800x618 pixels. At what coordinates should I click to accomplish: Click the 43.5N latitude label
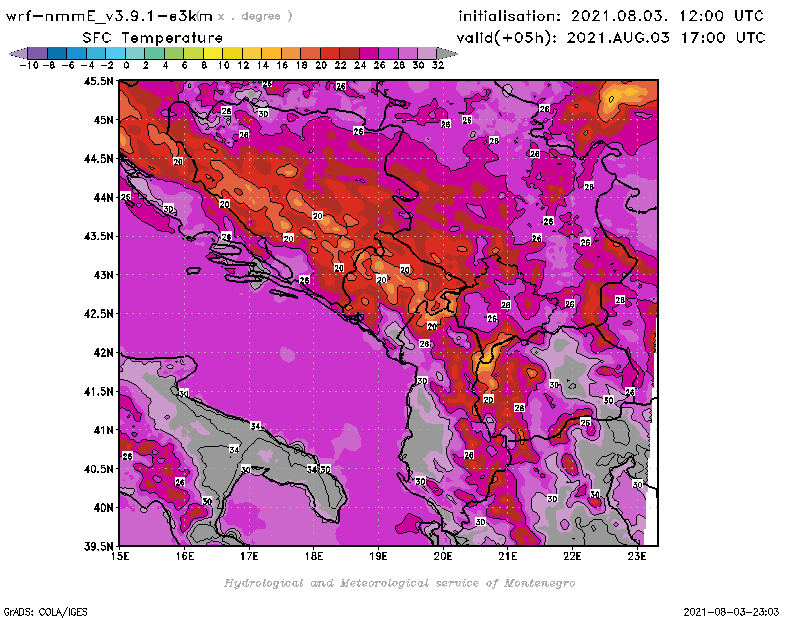click(x=98, y=236)
